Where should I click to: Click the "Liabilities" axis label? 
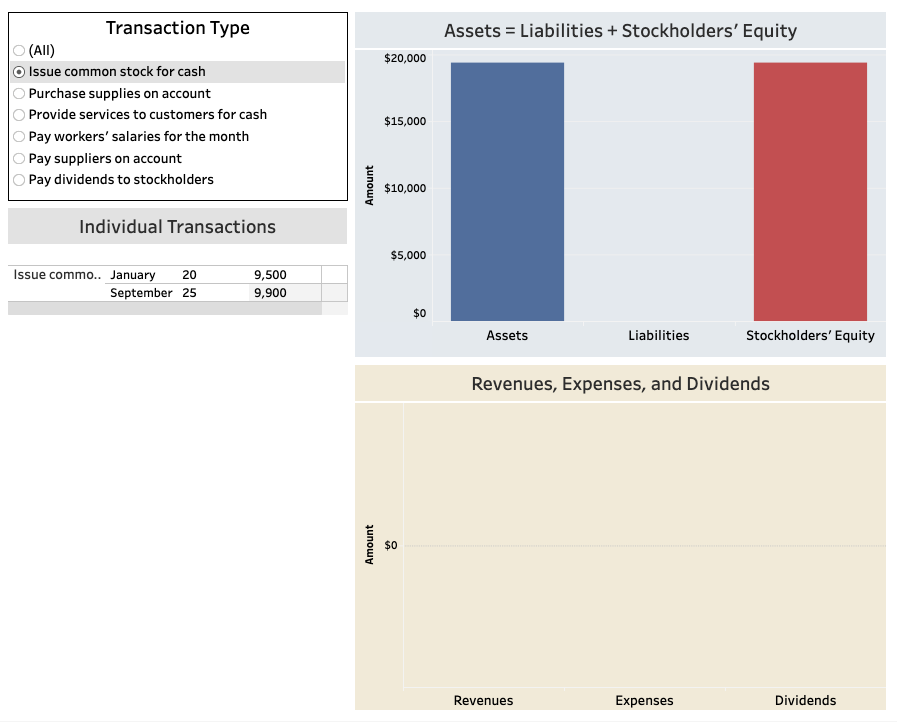[x=658, y=335]
